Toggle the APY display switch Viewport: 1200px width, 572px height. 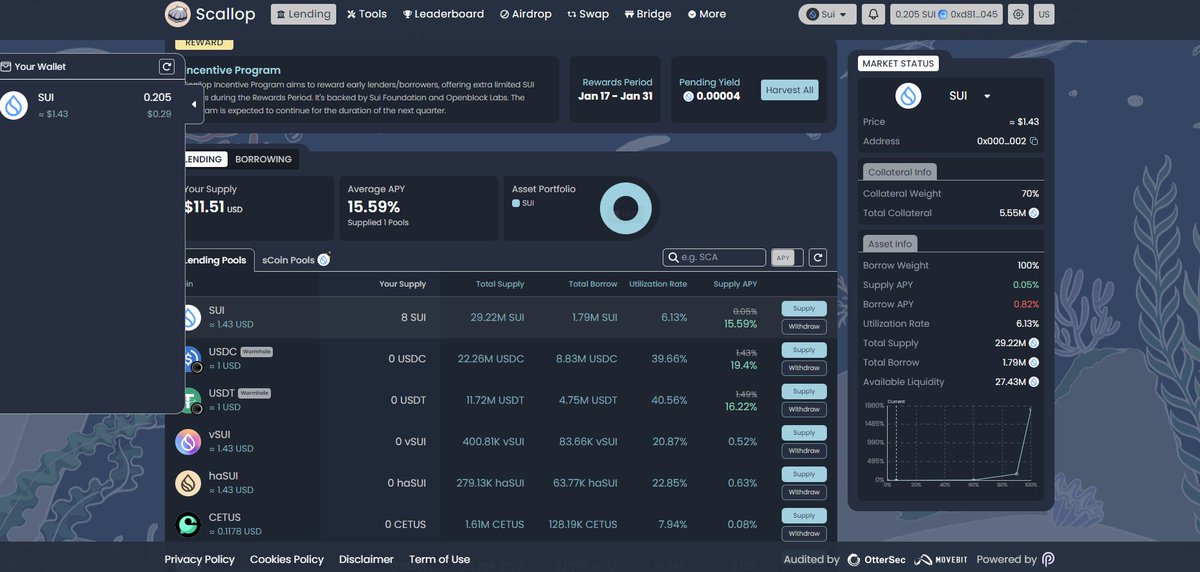click(x=786, y=258)
